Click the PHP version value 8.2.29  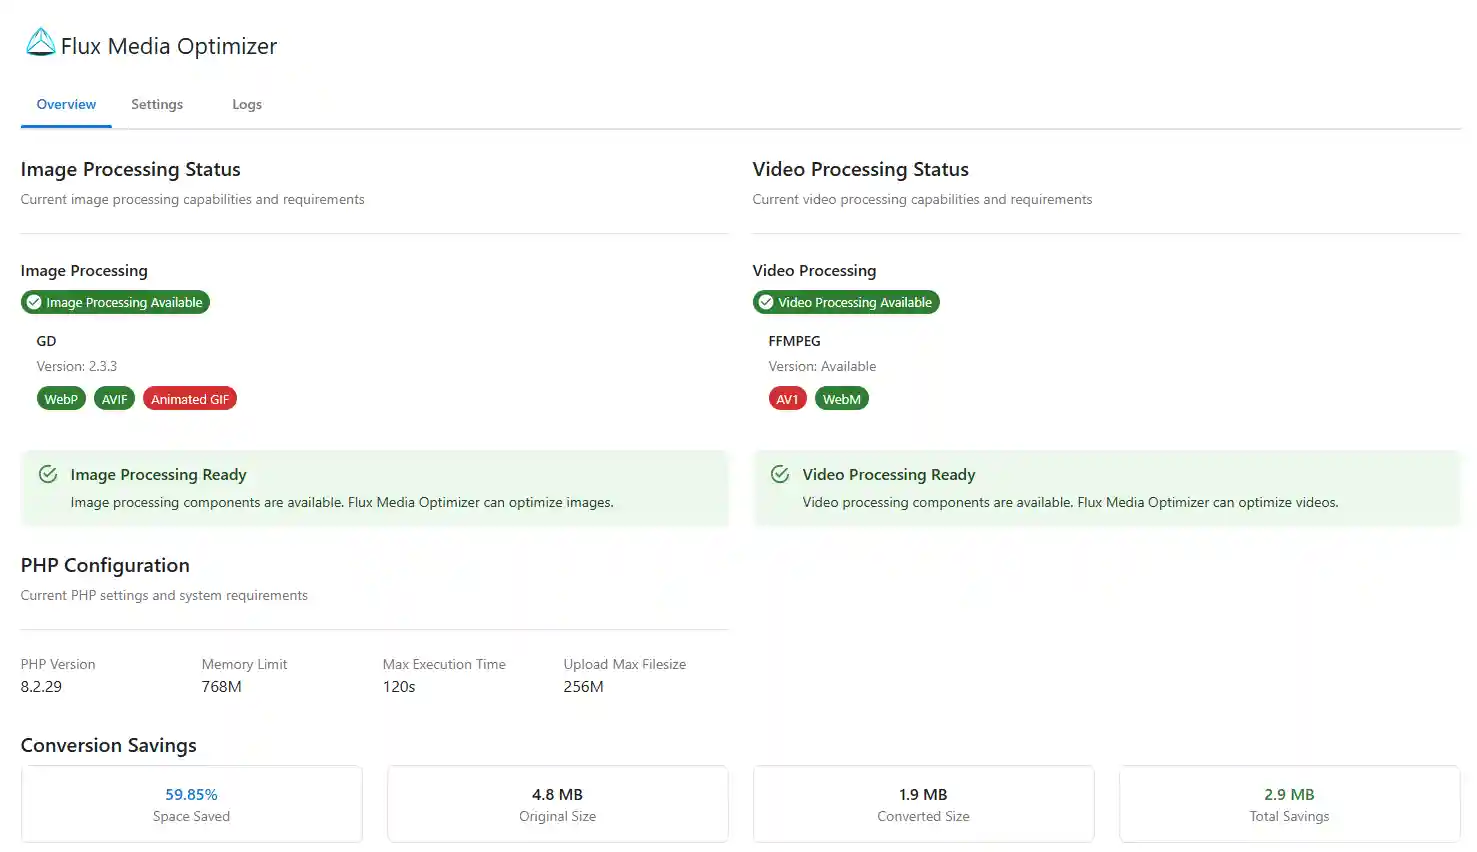pyautogui.click(x=42, y=687)
